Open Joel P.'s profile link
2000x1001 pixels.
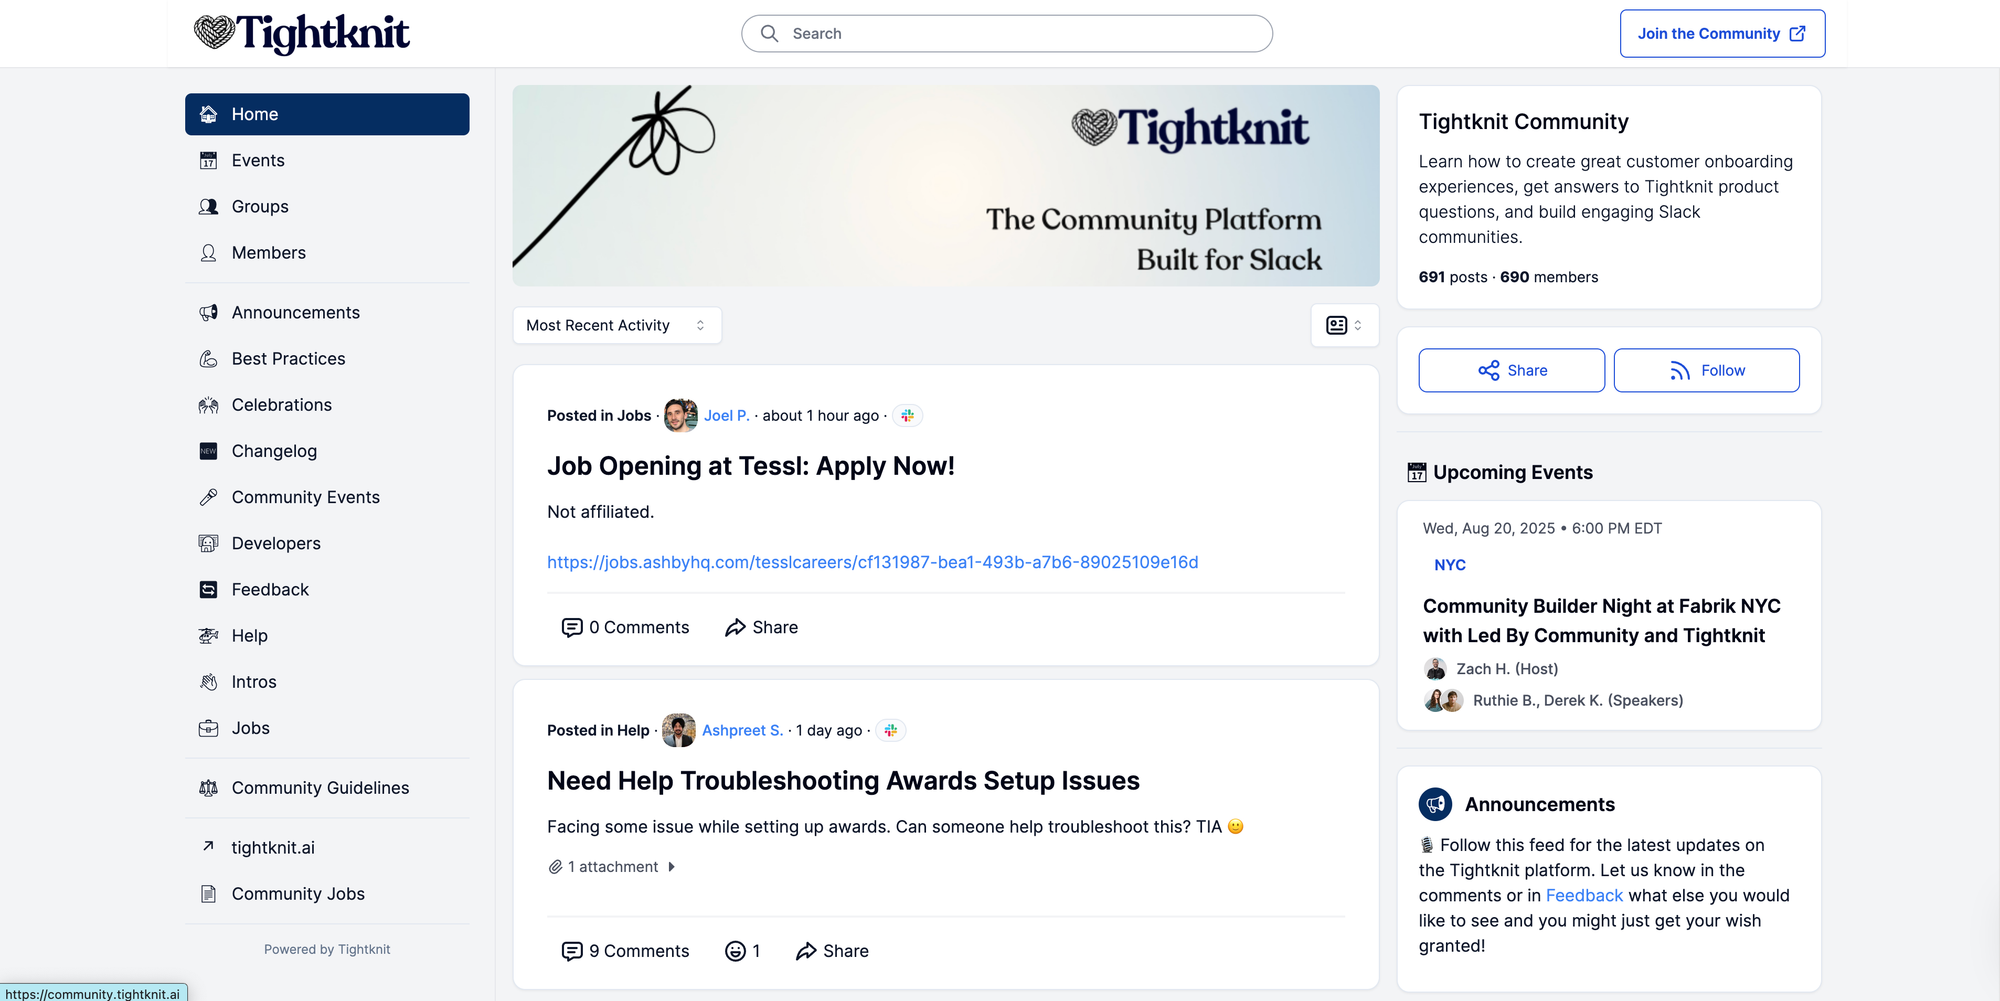pos(727,416)
